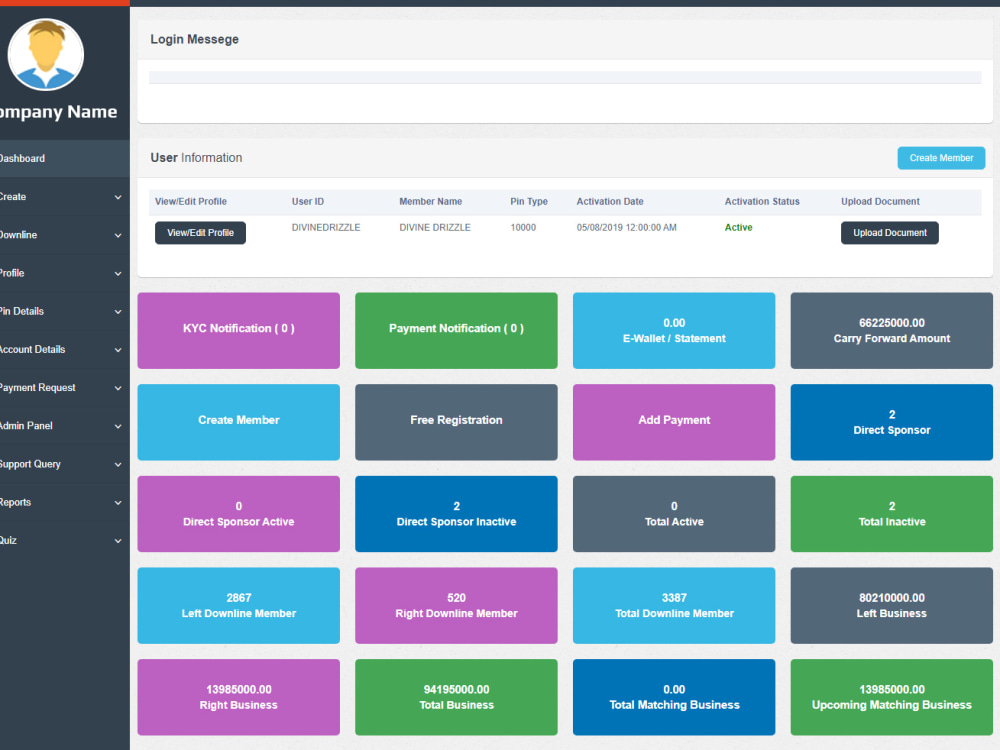Click the DIVINE DRIZZLE member name cell

pos(435,227)
